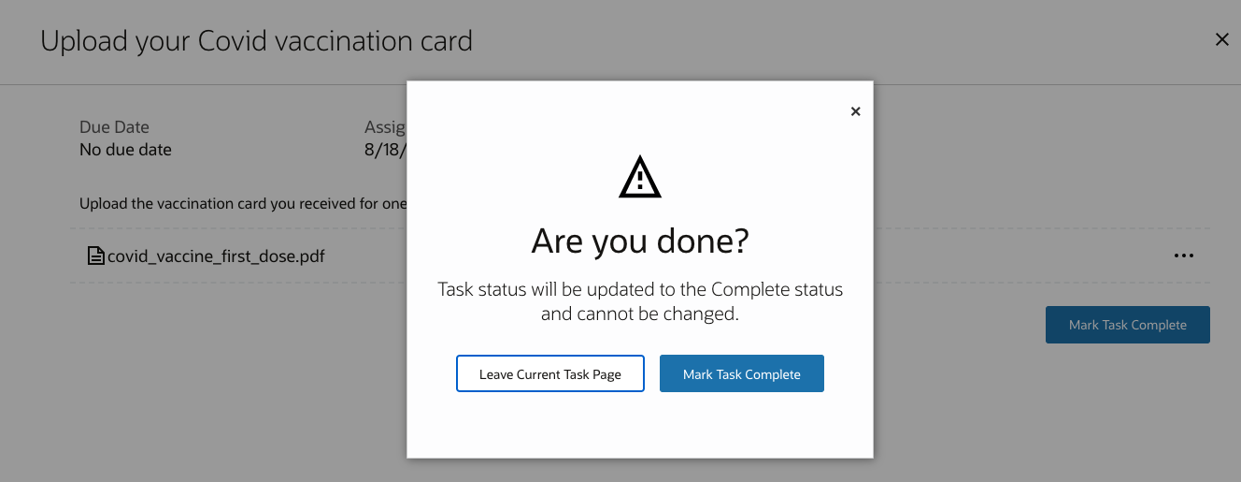Image resolution: width=1241 pixels, height=482 pixels.
Task: Click the 'and cannot be changed.' text line
Action: coord(640,314)
